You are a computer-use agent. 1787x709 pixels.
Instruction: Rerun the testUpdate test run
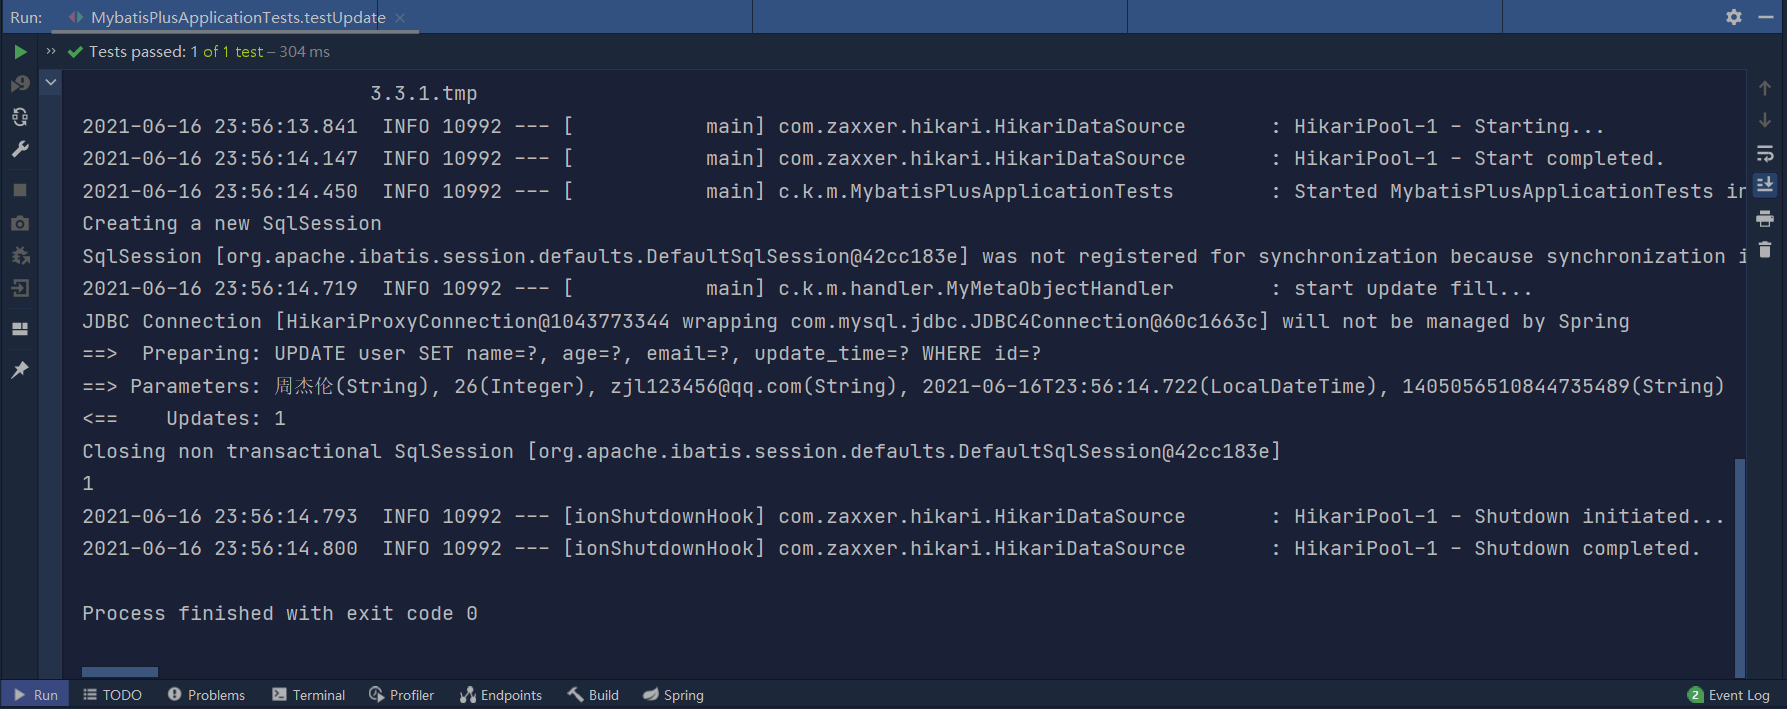(20, 50)
